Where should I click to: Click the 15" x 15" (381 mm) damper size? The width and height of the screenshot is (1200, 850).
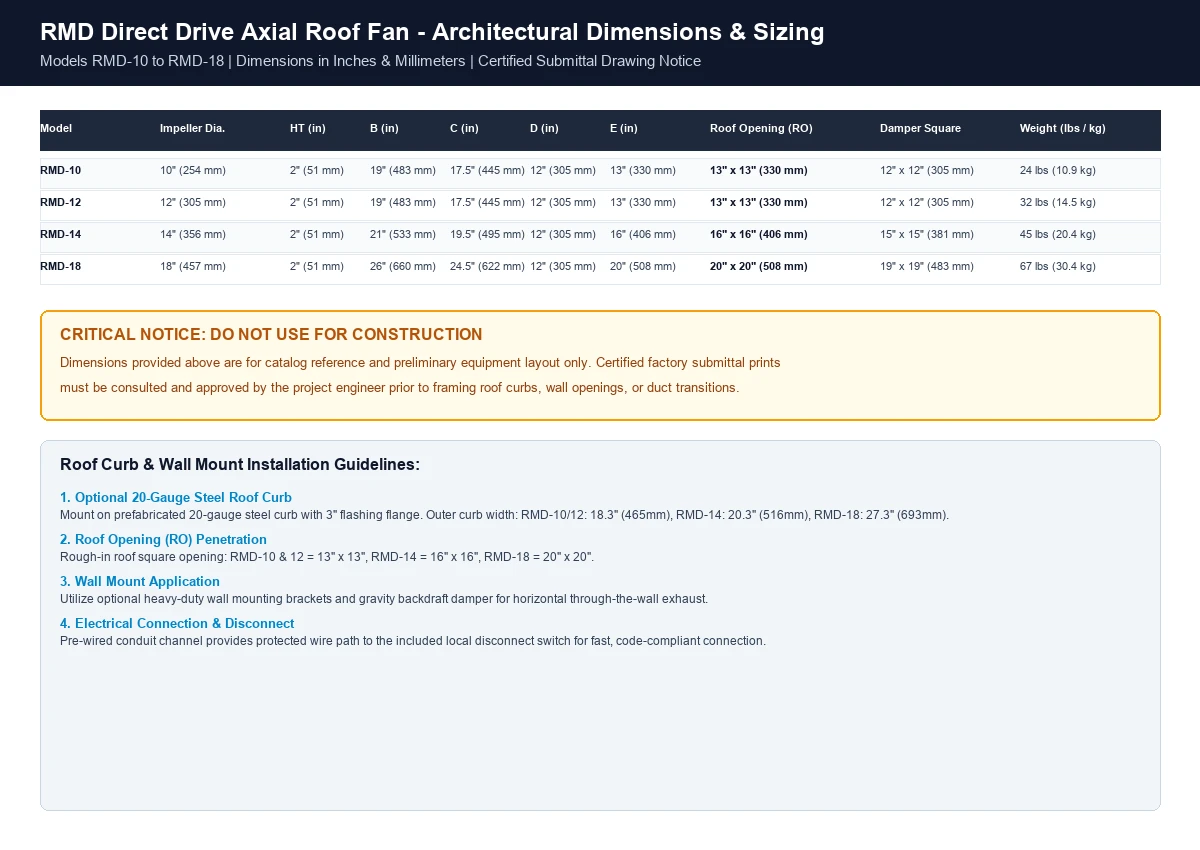pyautogui.click(x=927, y=235)
